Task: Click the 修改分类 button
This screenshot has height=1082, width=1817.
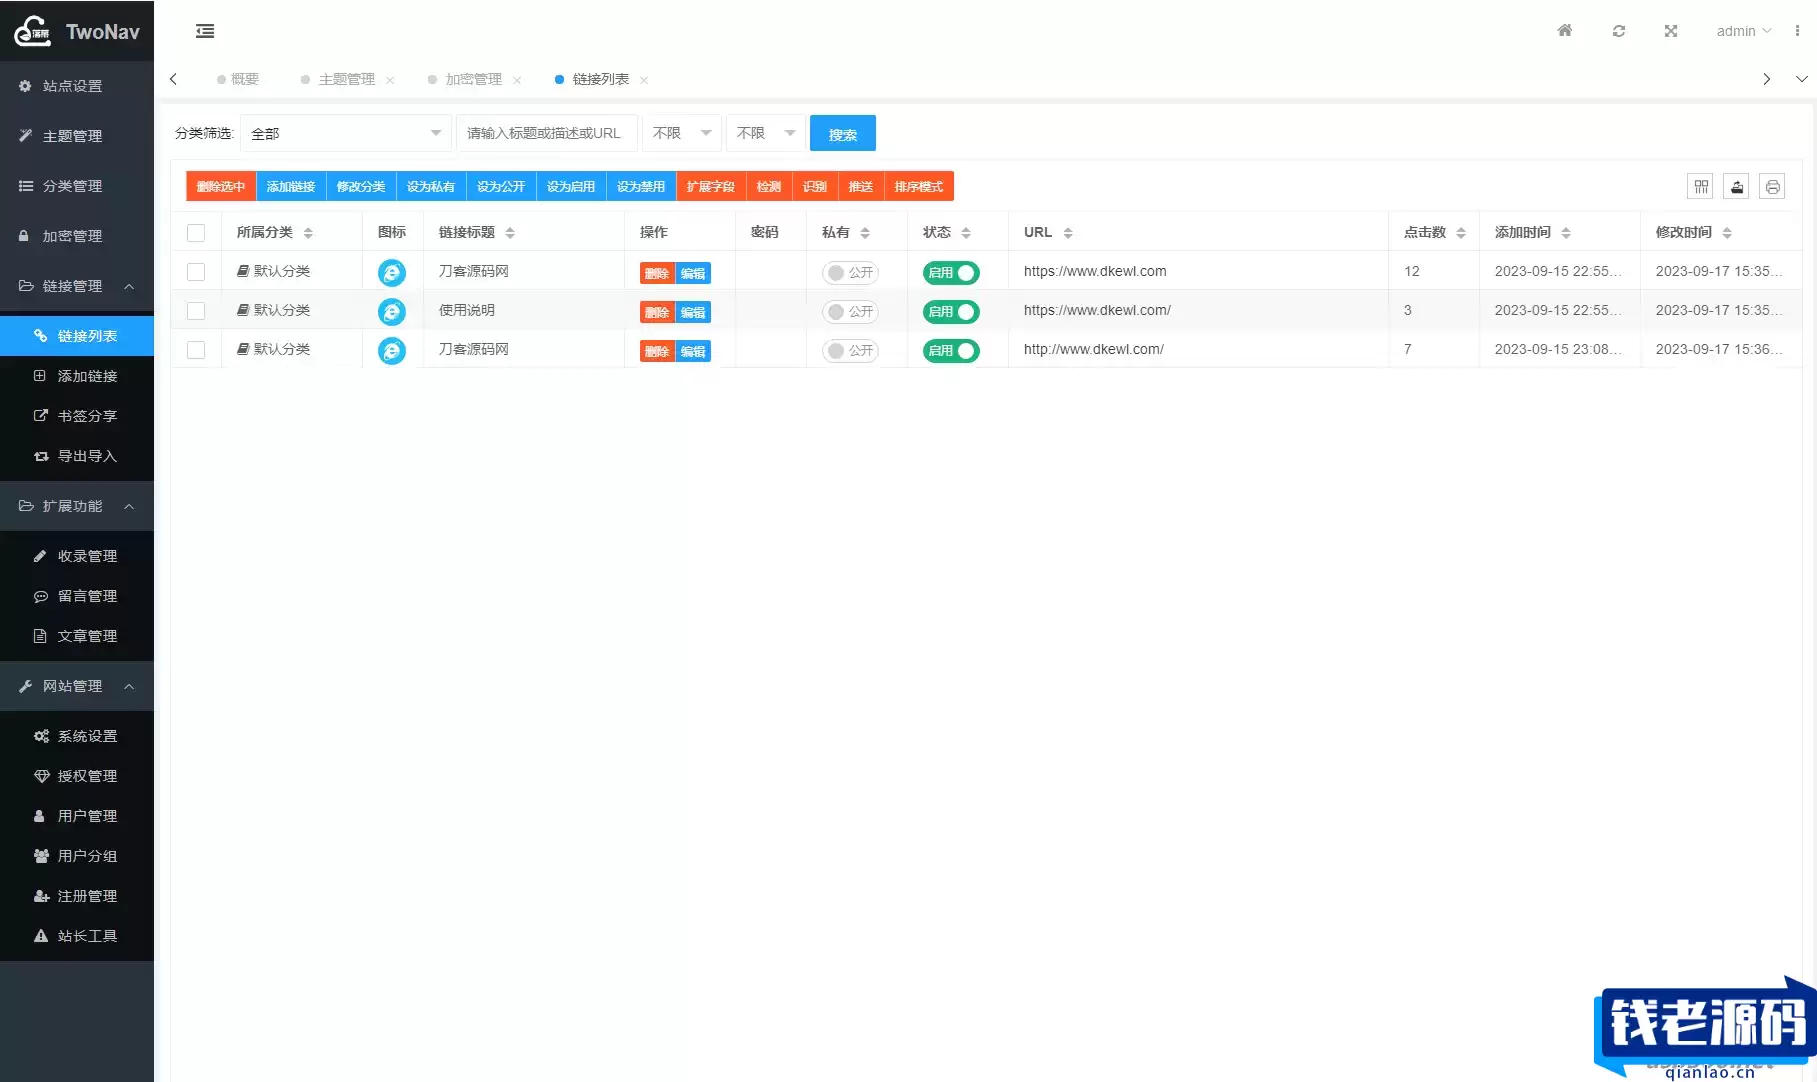Action: coord(361,187)
